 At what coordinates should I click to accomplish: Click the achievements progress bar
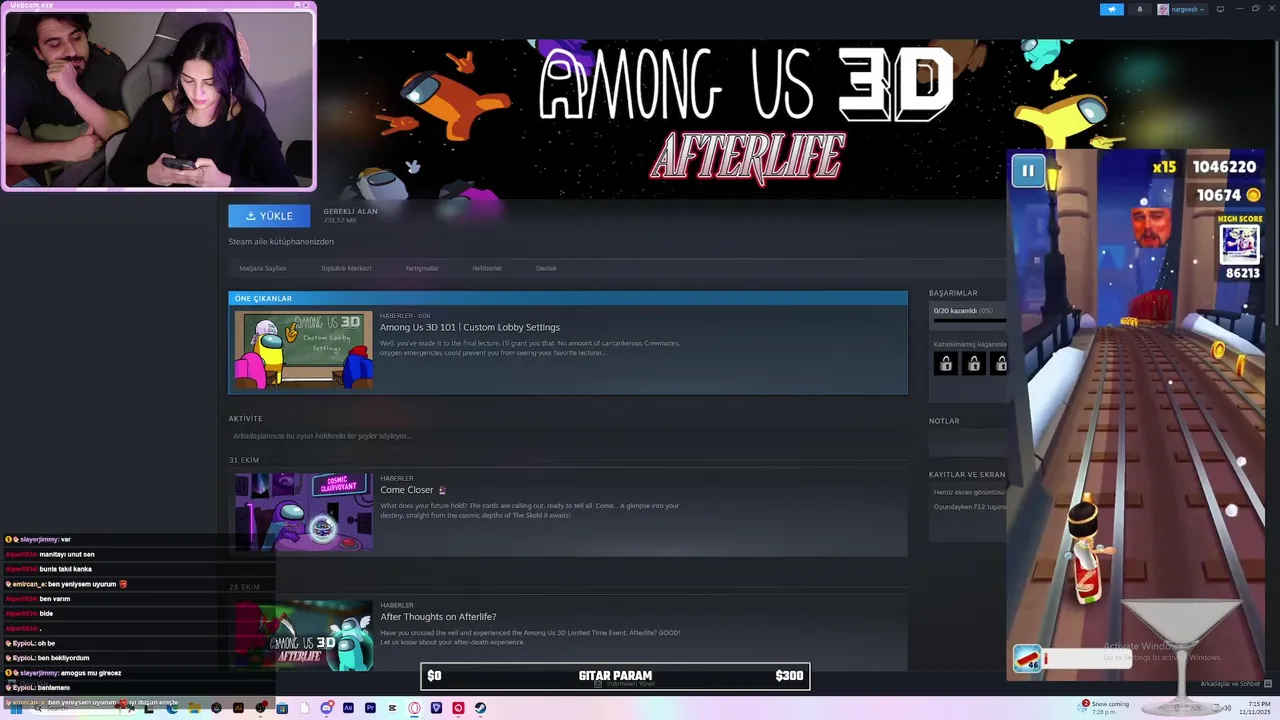(x=969, y=321)
